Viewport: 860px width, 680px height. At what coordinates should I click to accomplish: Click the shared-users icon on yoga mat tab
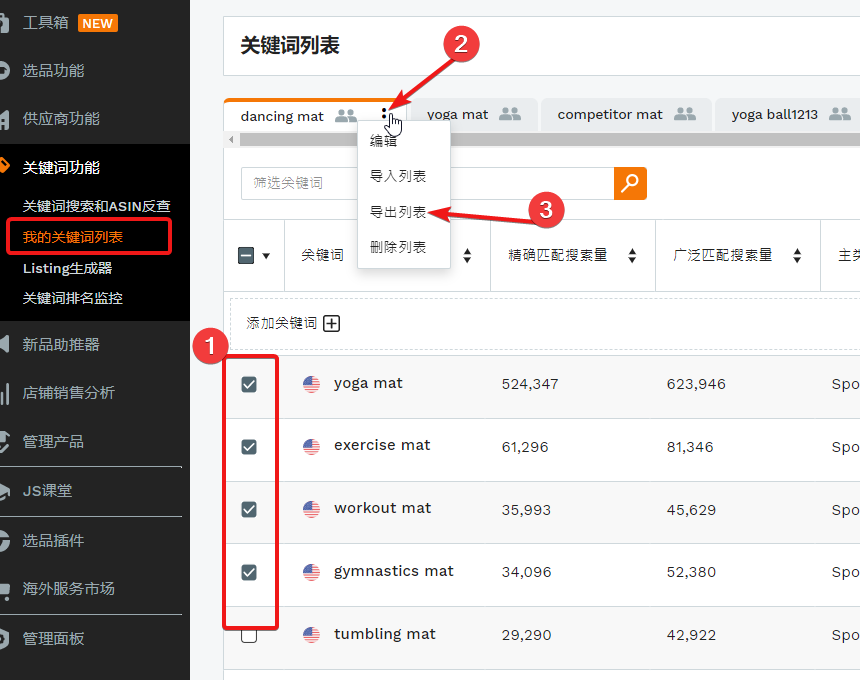(510, 115)
